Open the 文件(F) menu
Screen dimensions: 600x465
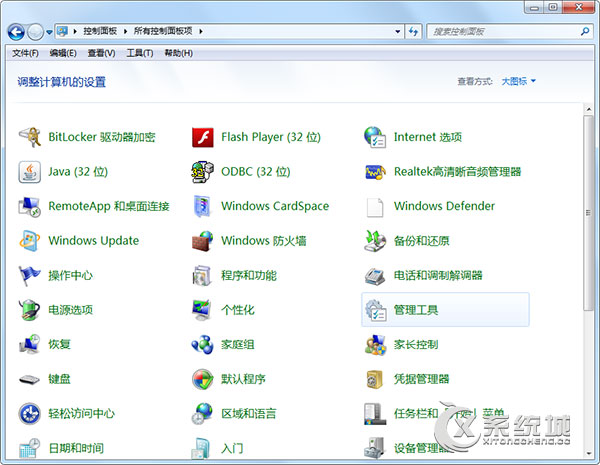click(x=25, y=53)
